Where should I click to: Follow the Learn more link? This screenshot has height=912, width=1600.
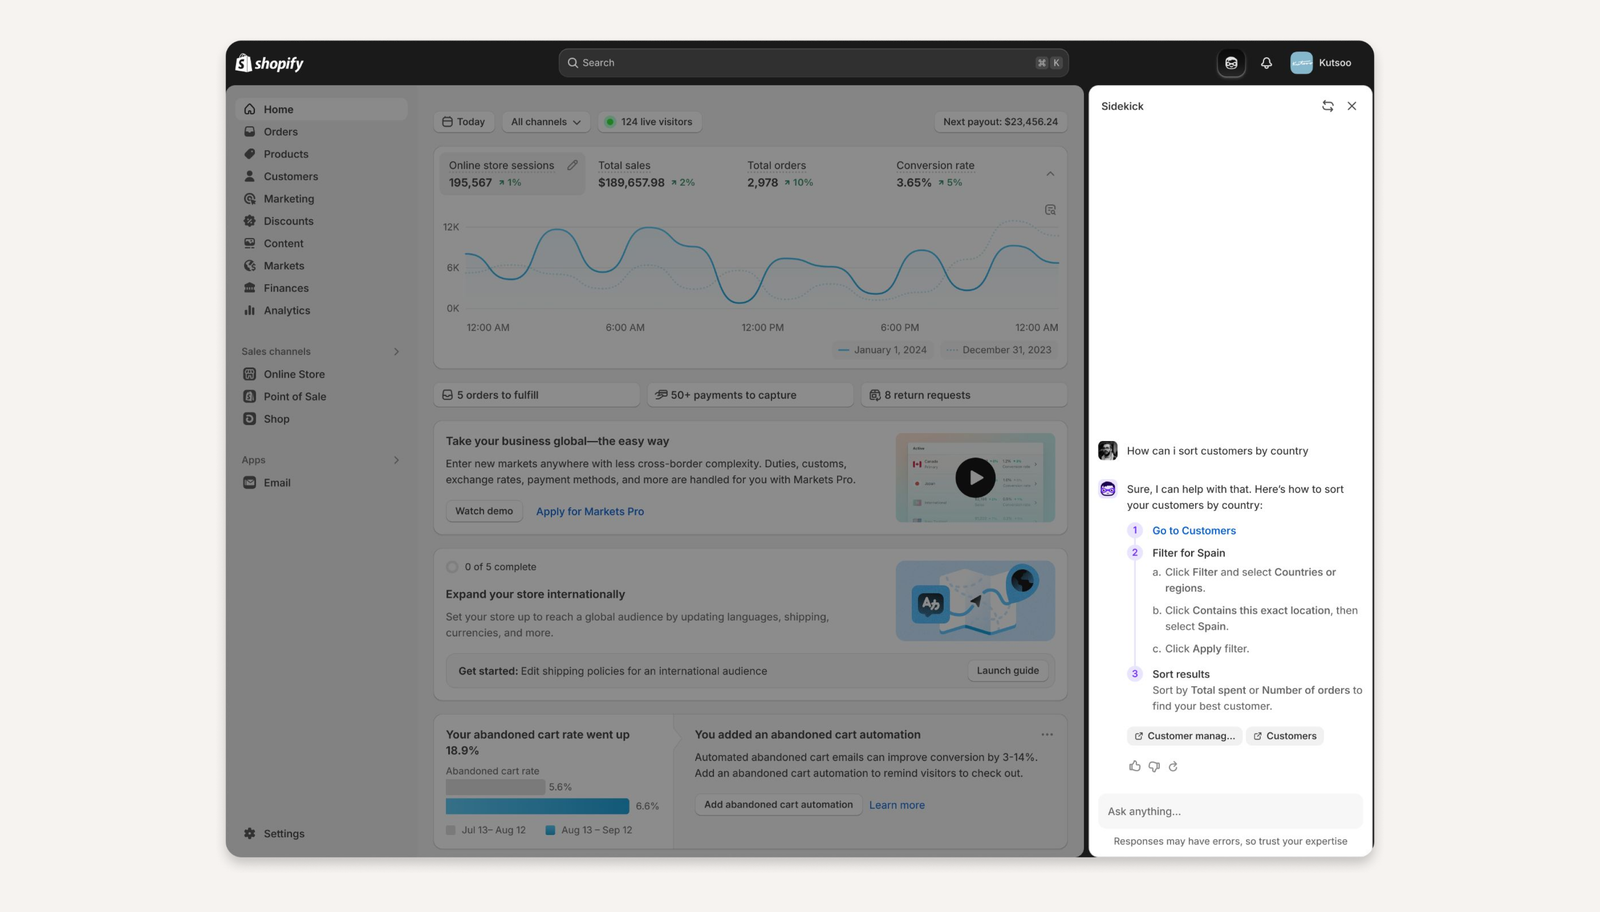(897, 805)
